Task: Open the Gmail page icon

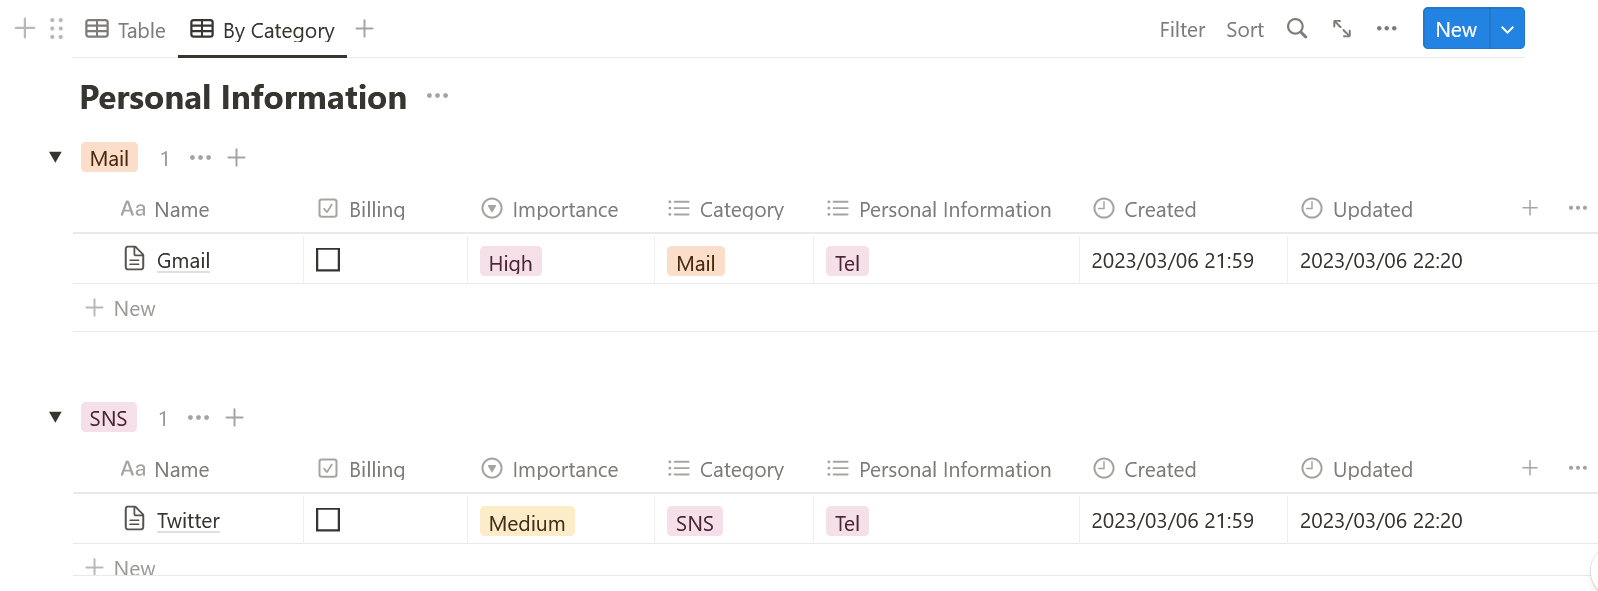Action: (134, 259)
